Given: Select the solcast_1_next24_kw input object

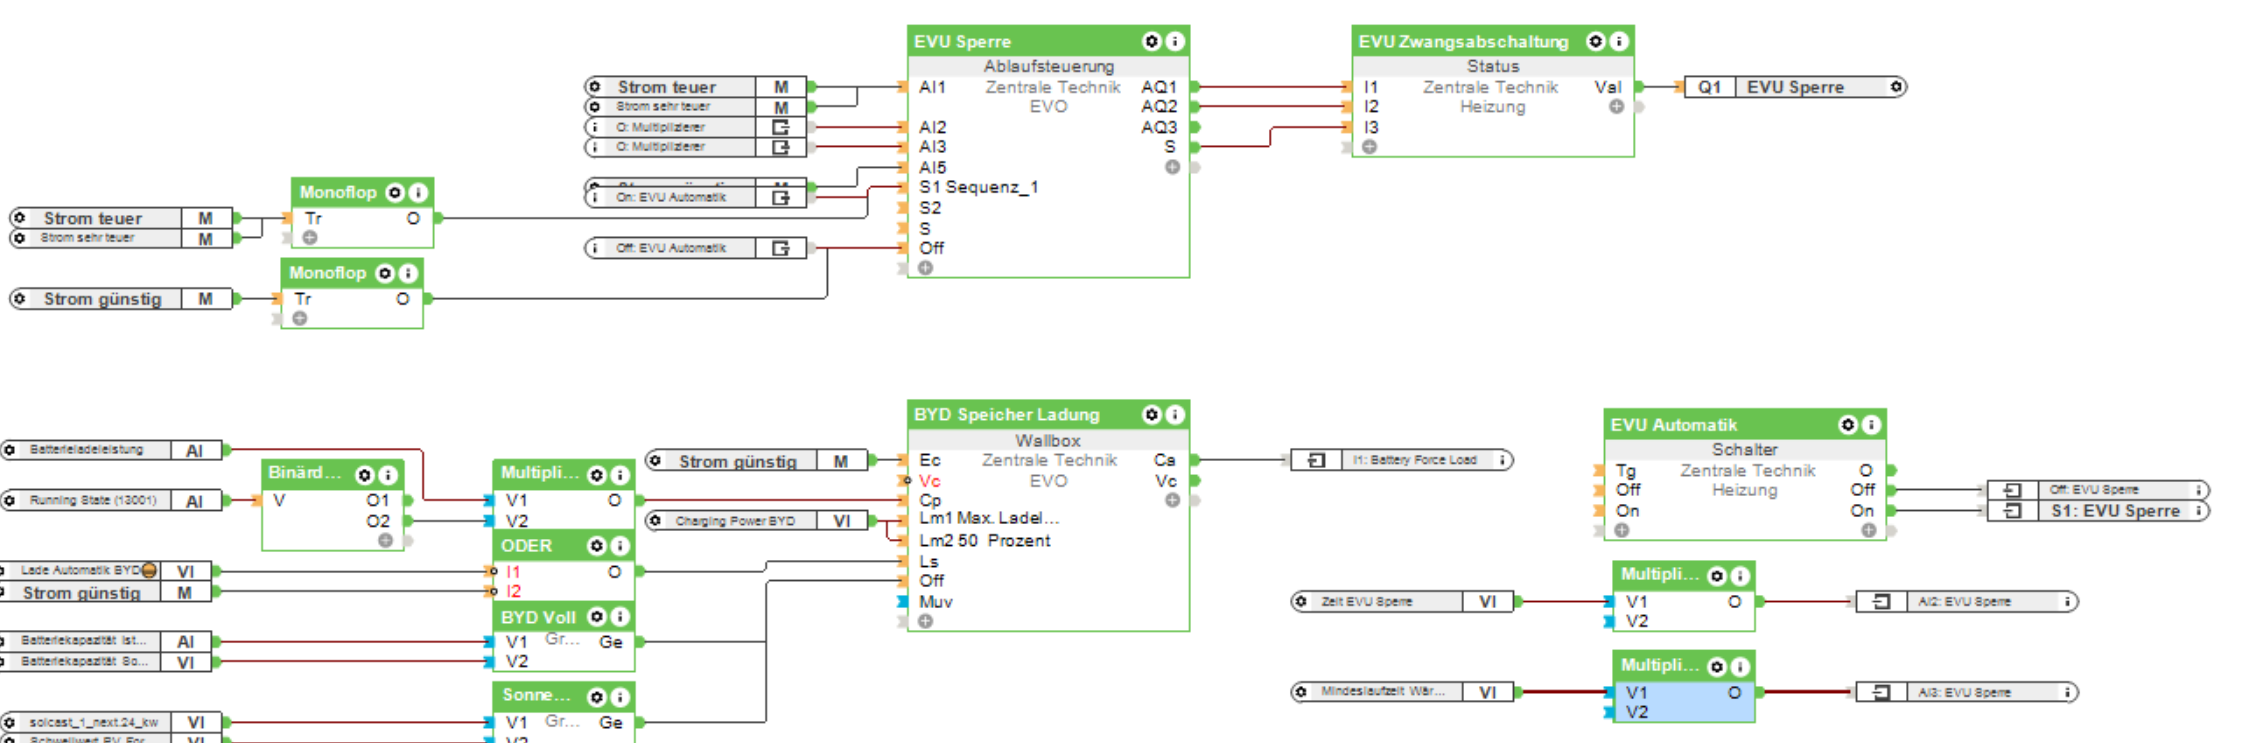Looking at the screenshot, I should click(x=111, y=722).
